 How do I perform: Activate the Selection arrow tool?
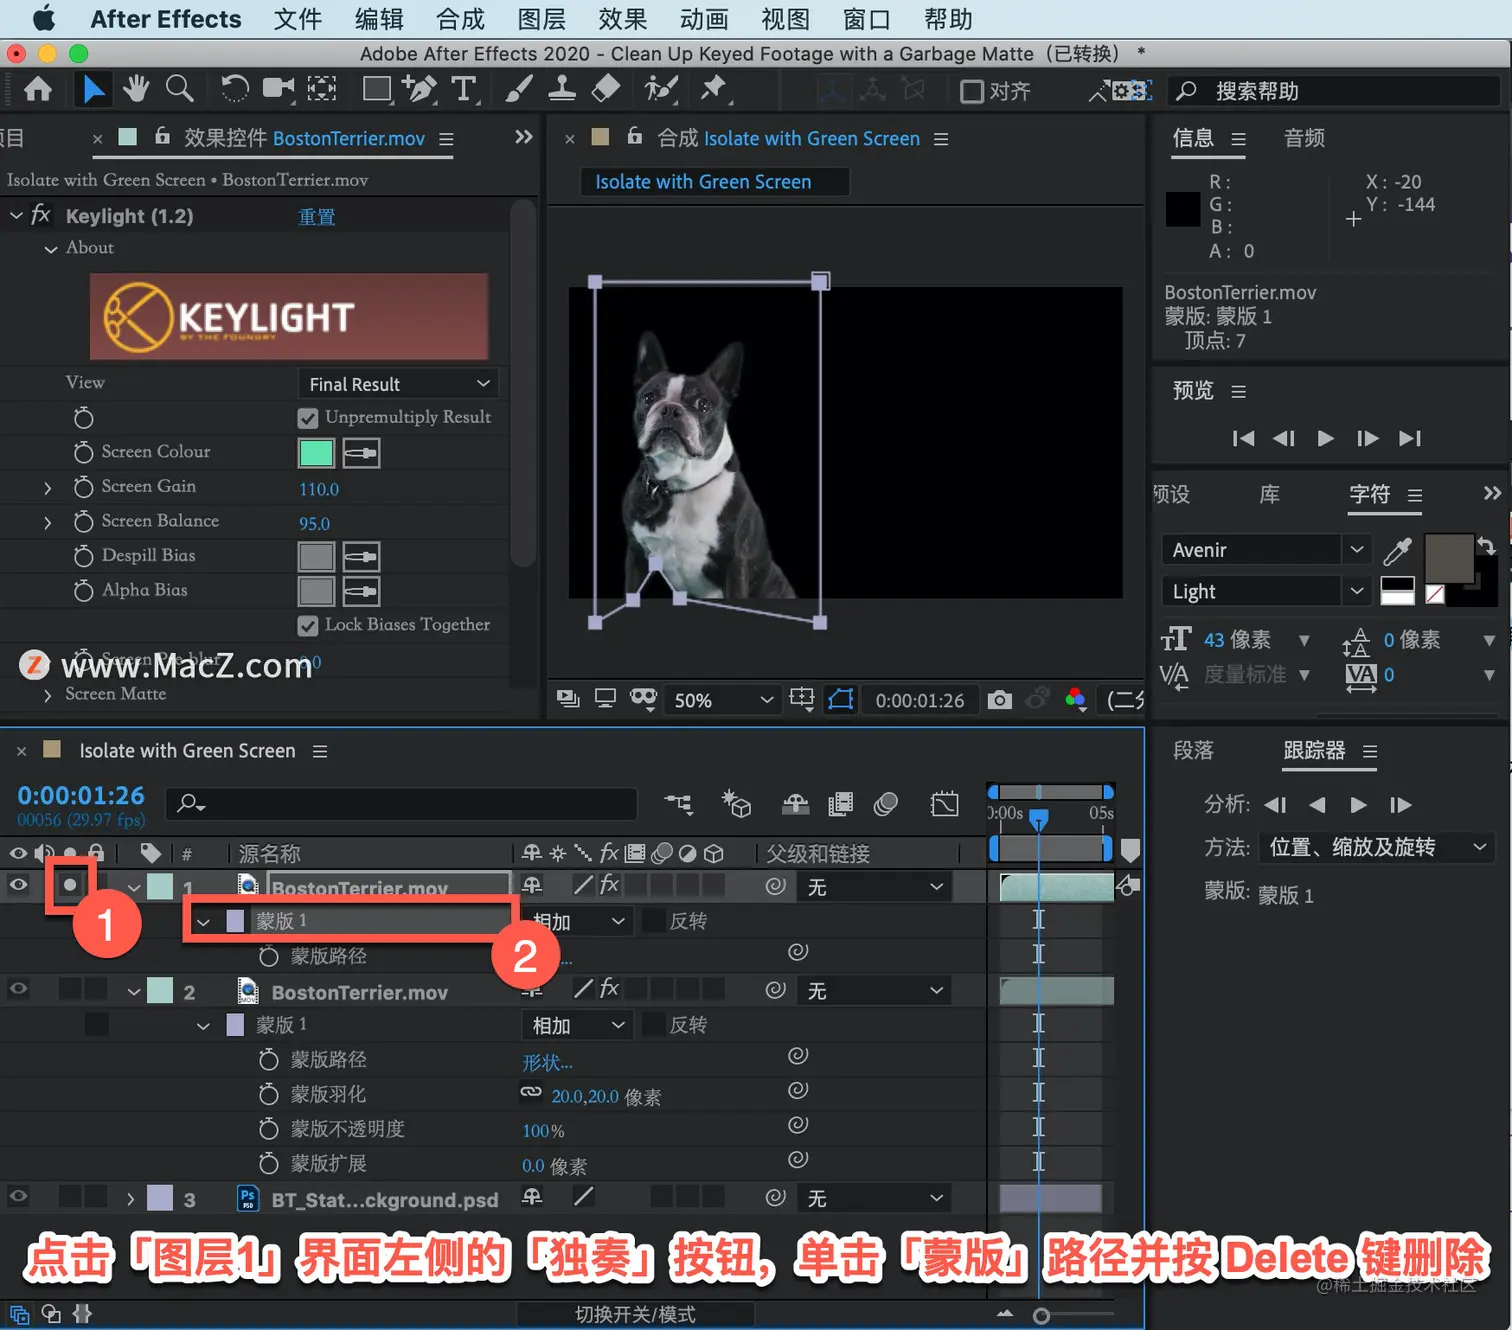click(x=93, y=90)
